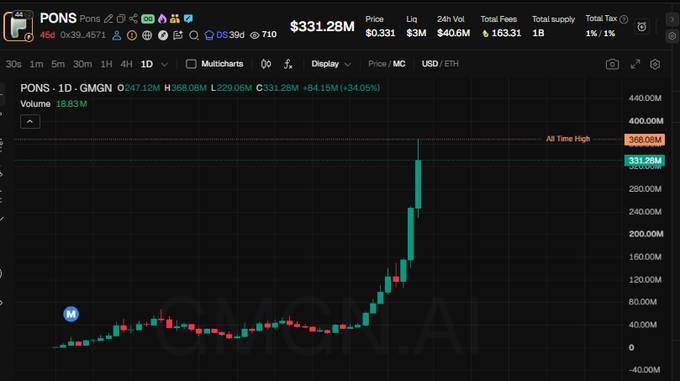Click the 45d token age label
The width and height of the screenshot is (680, 381).
point(47,35)
